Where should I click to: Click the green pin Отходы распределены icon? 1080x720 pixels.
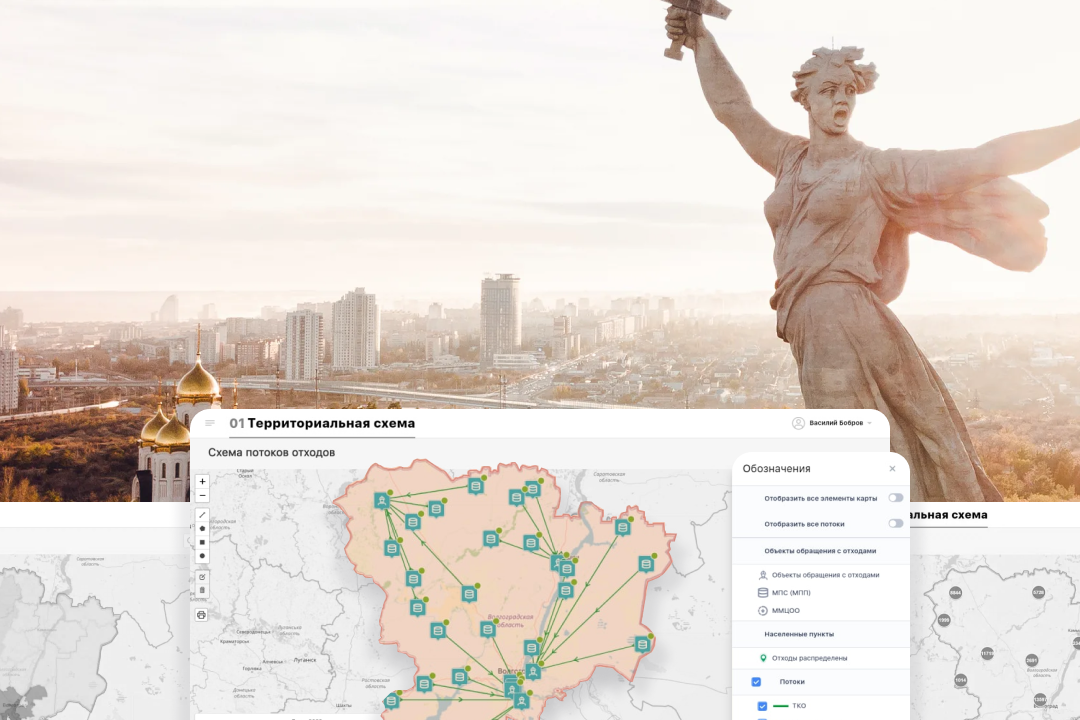(762, 658)
